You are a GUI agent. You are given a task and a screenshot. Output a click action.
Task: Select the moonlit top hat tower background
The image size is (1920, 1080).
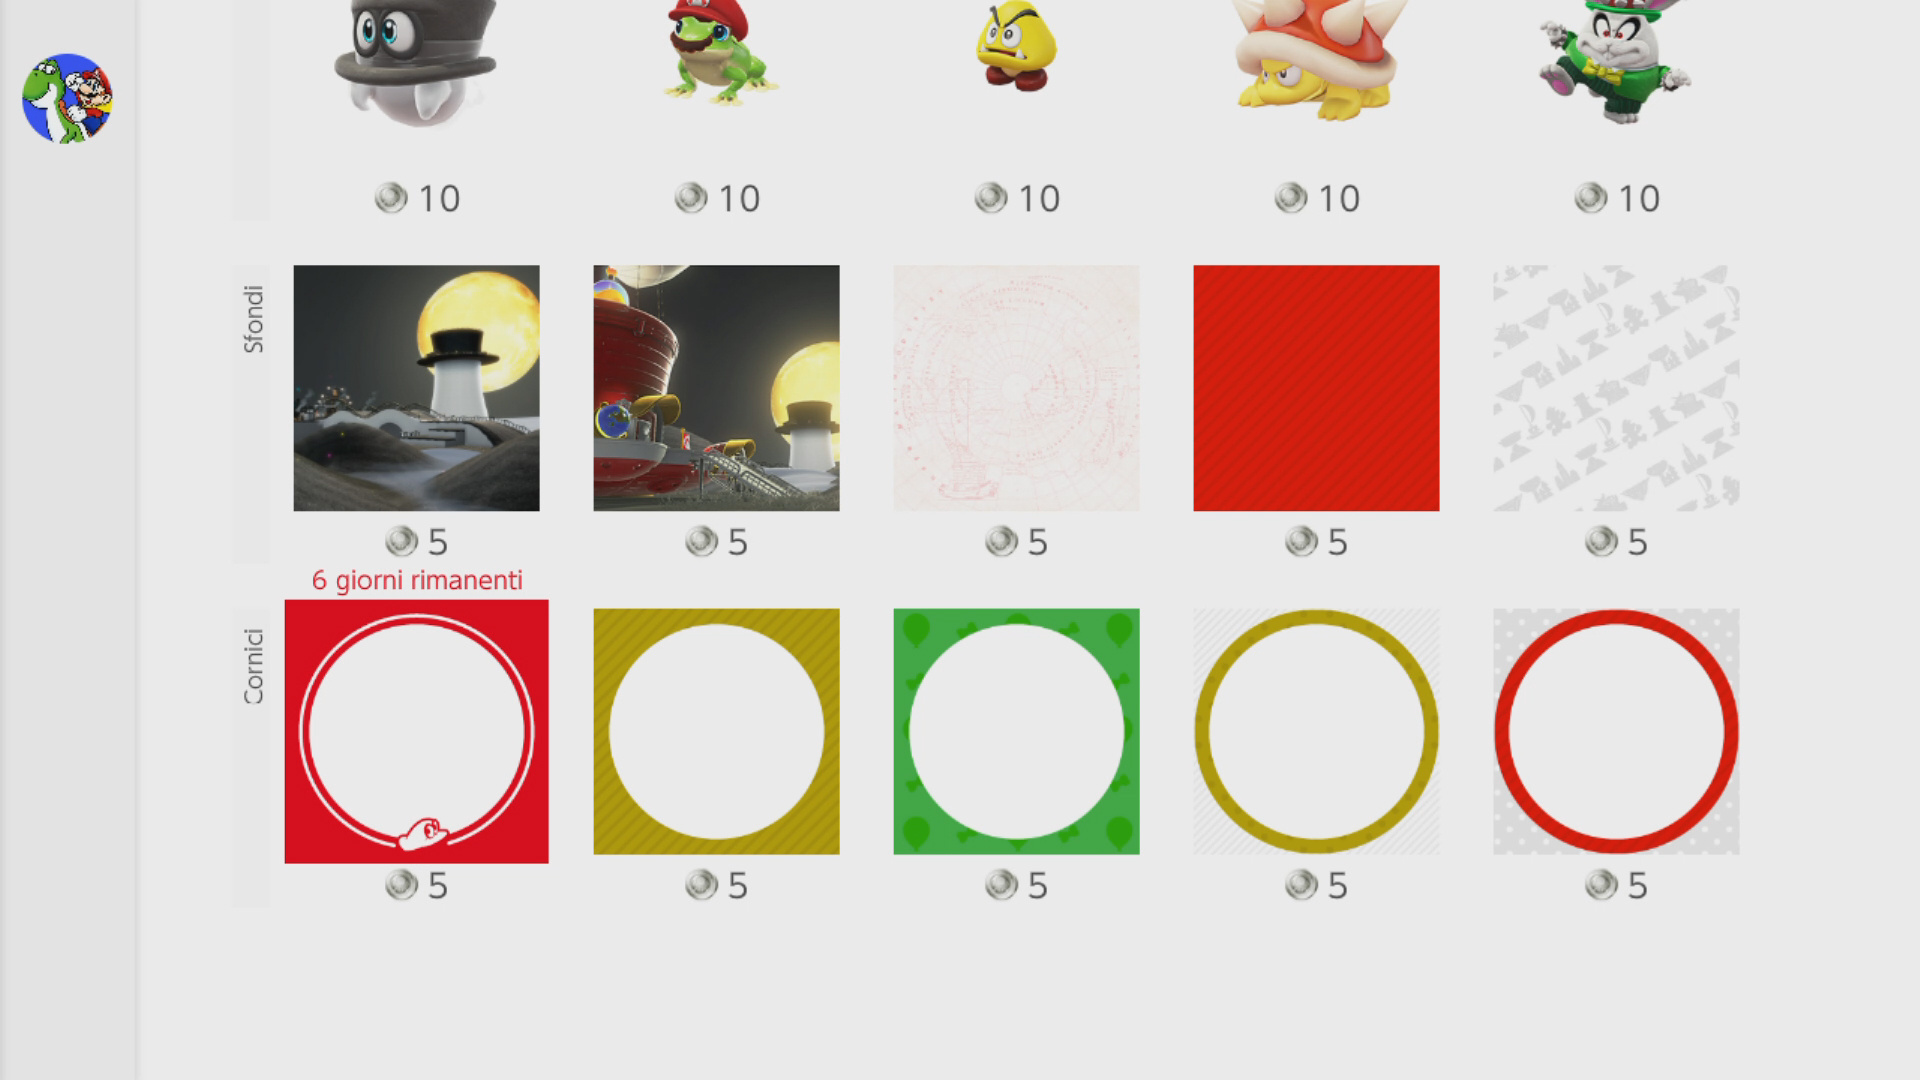point(416,388)
